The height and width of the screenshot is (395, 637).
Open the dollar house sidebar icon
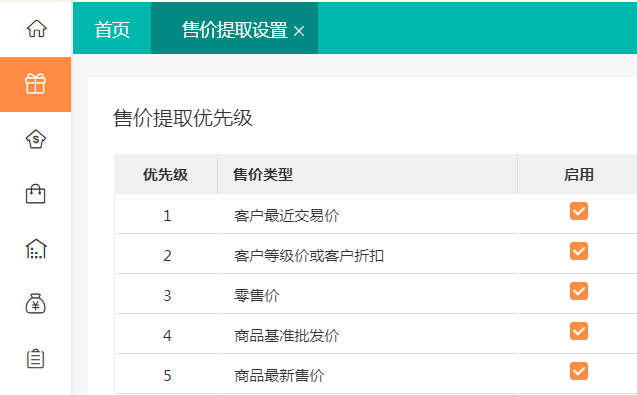coord(36,139)
